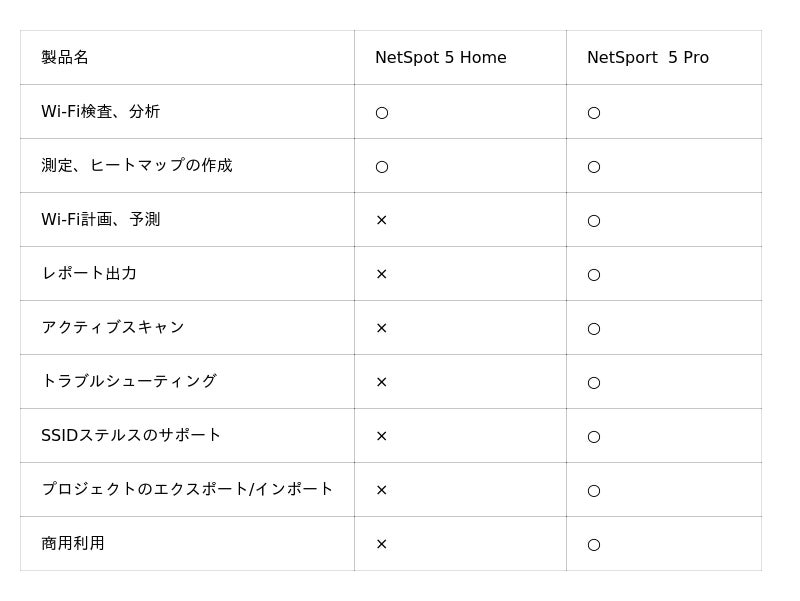Click the Home circle mark for ヒートマップの作成
Image resolution: width=800 pixels, height=601 pixels.
pyautogui.click(x=382, y=167)
